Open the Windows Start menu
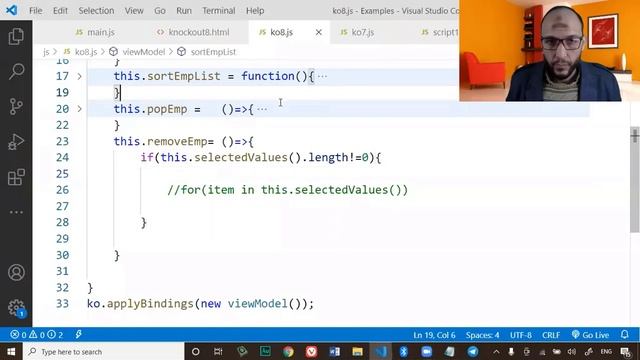 coord(11,351)
